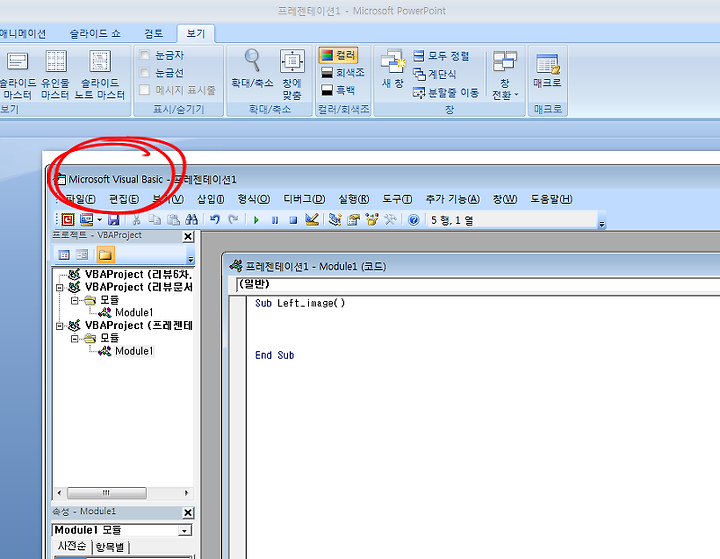Click the End Sub line in code
720x559 pixels.
(x=275, y=355)
